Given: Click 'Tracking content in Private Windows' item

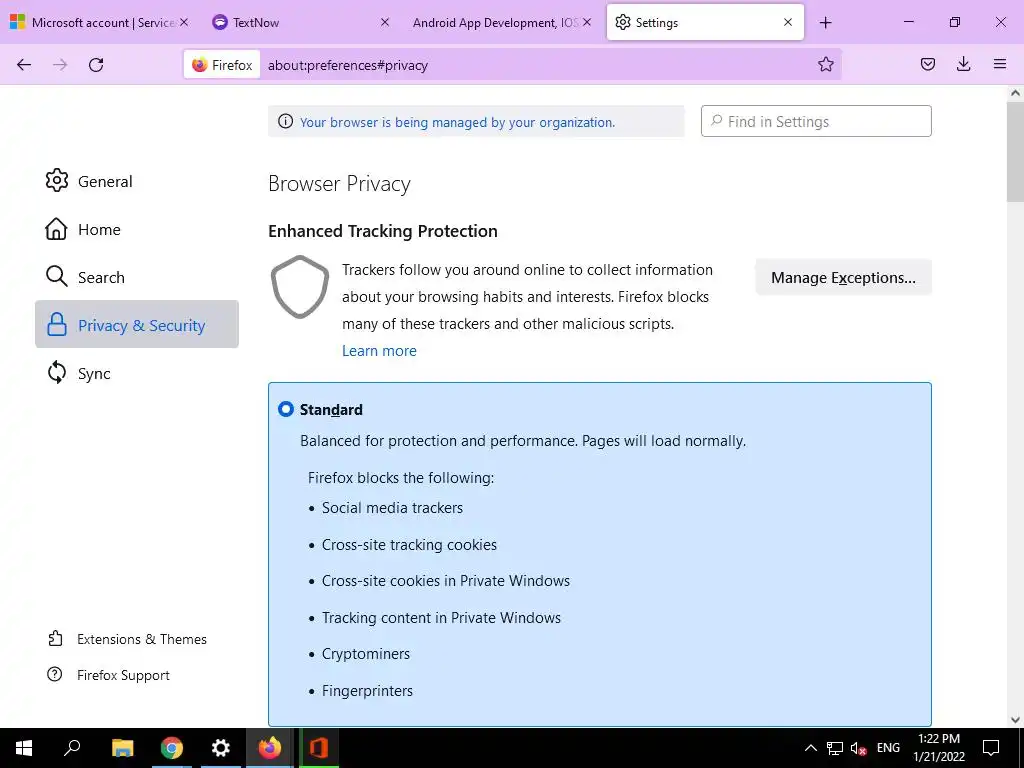Looking at the screenshot, I should pyautogui.click(x=441, y=617).
